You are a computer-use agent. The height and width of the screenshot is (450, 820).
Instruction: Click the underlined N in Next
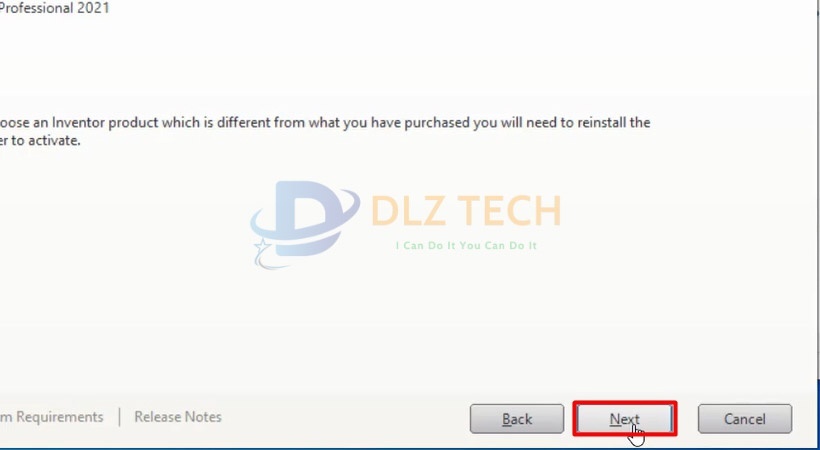tap(614, 419)
